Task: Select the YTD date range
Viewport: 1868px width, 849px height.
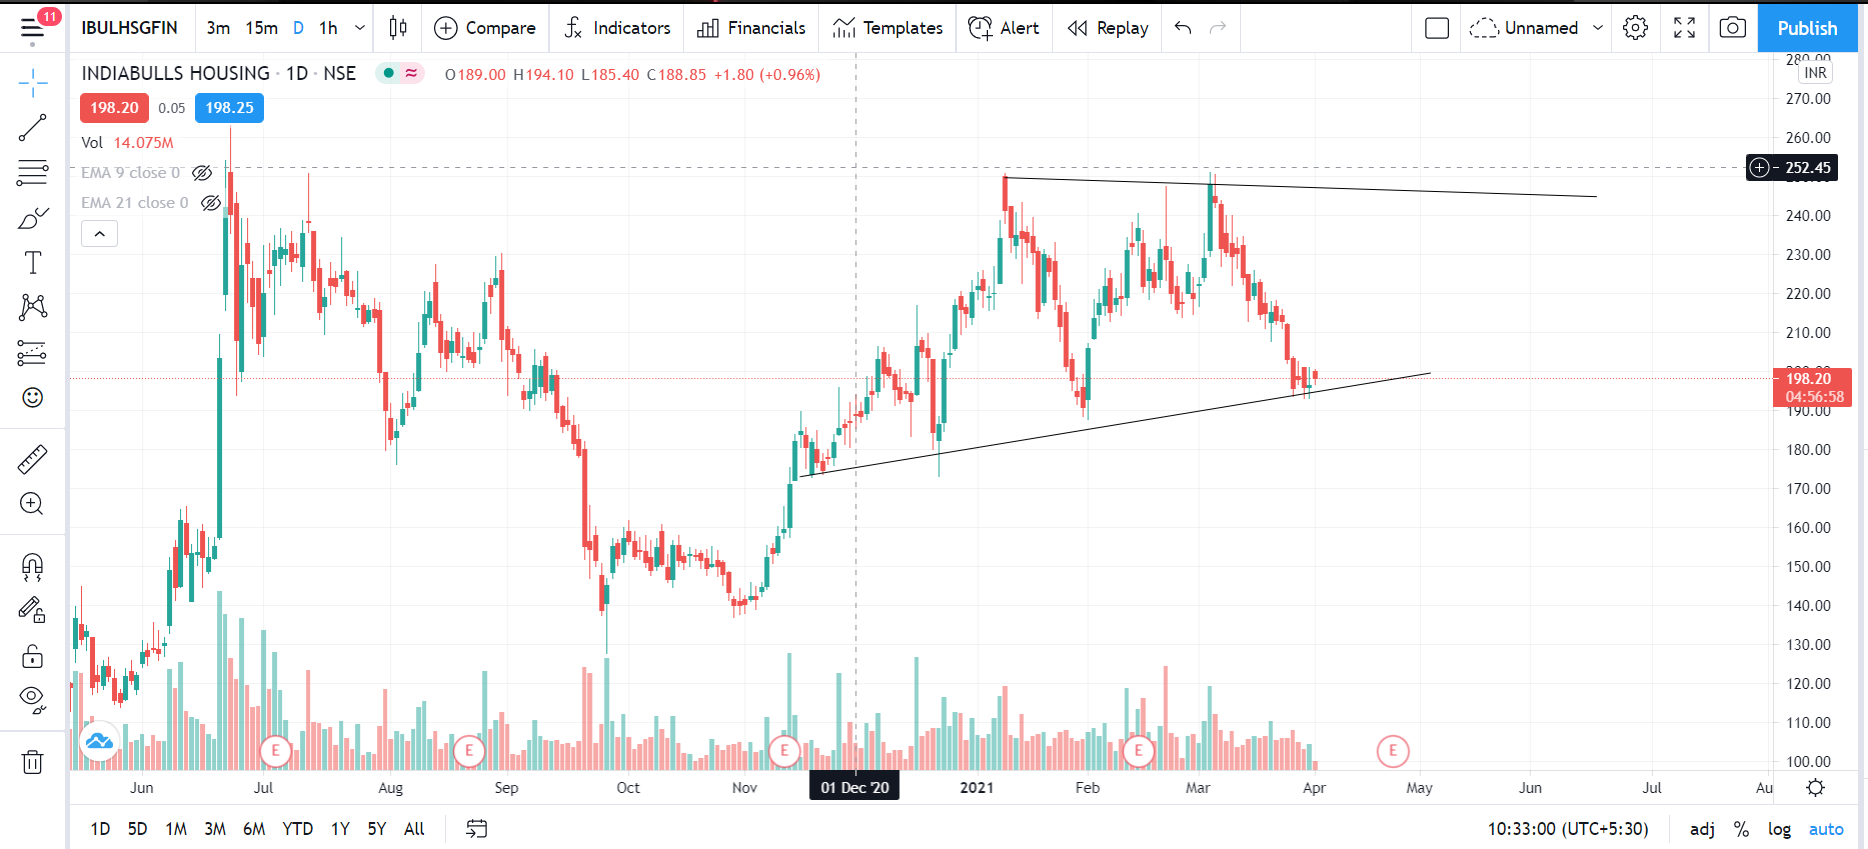Action: pos(297,829)
